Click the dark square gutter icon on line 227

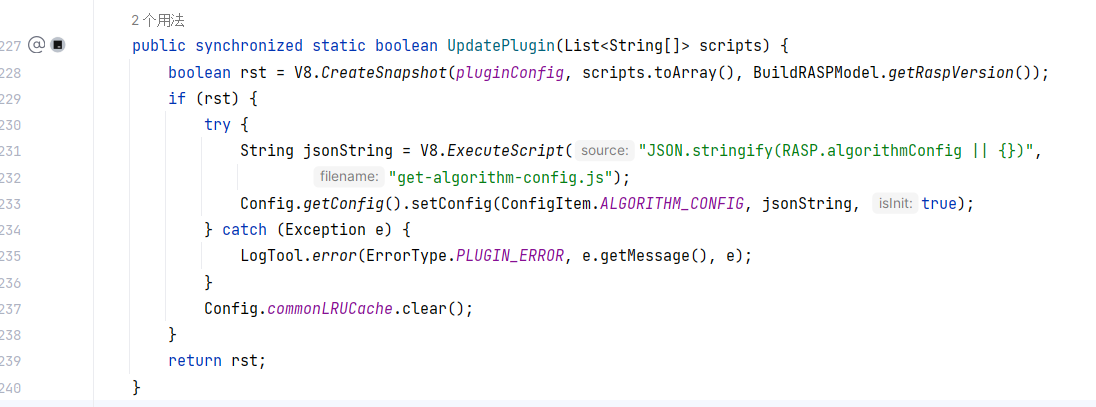[58, 45]
